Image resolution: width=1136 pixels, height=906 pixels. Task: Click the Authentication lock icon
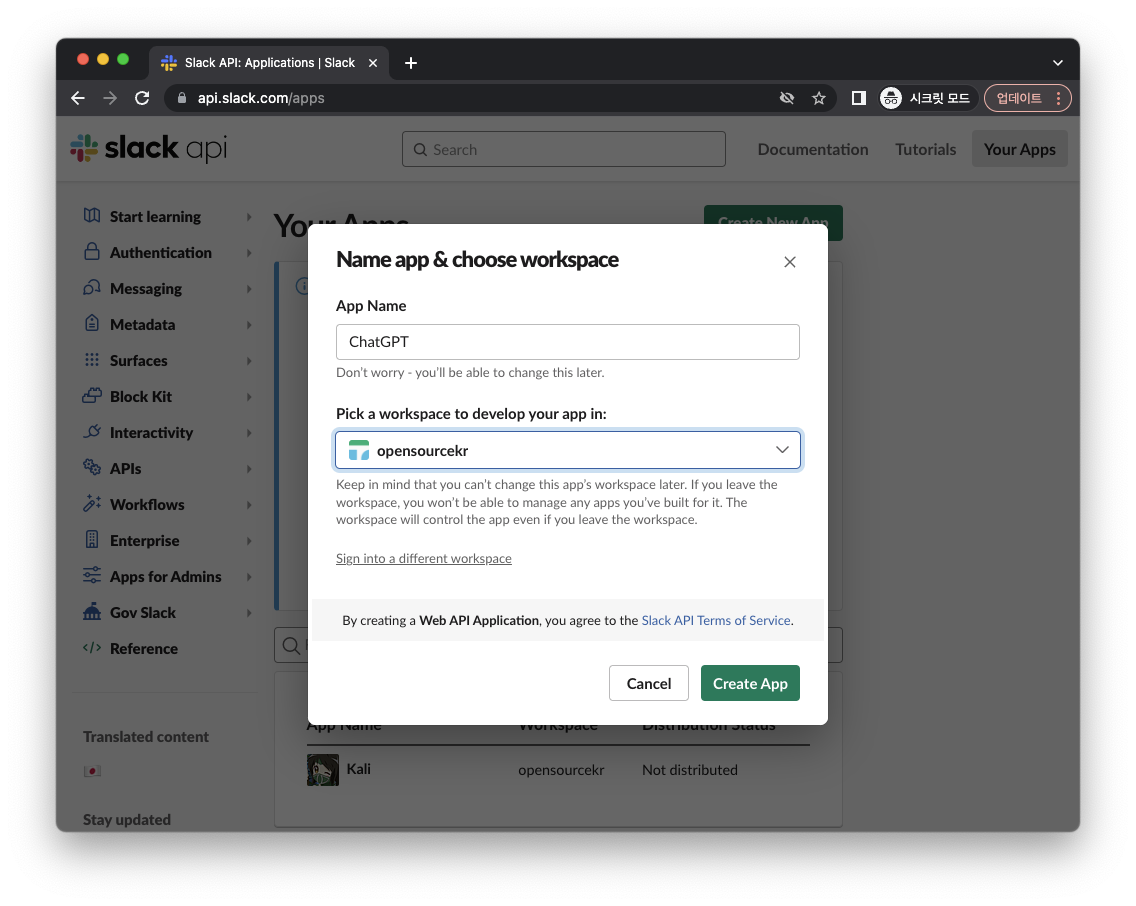92,251
